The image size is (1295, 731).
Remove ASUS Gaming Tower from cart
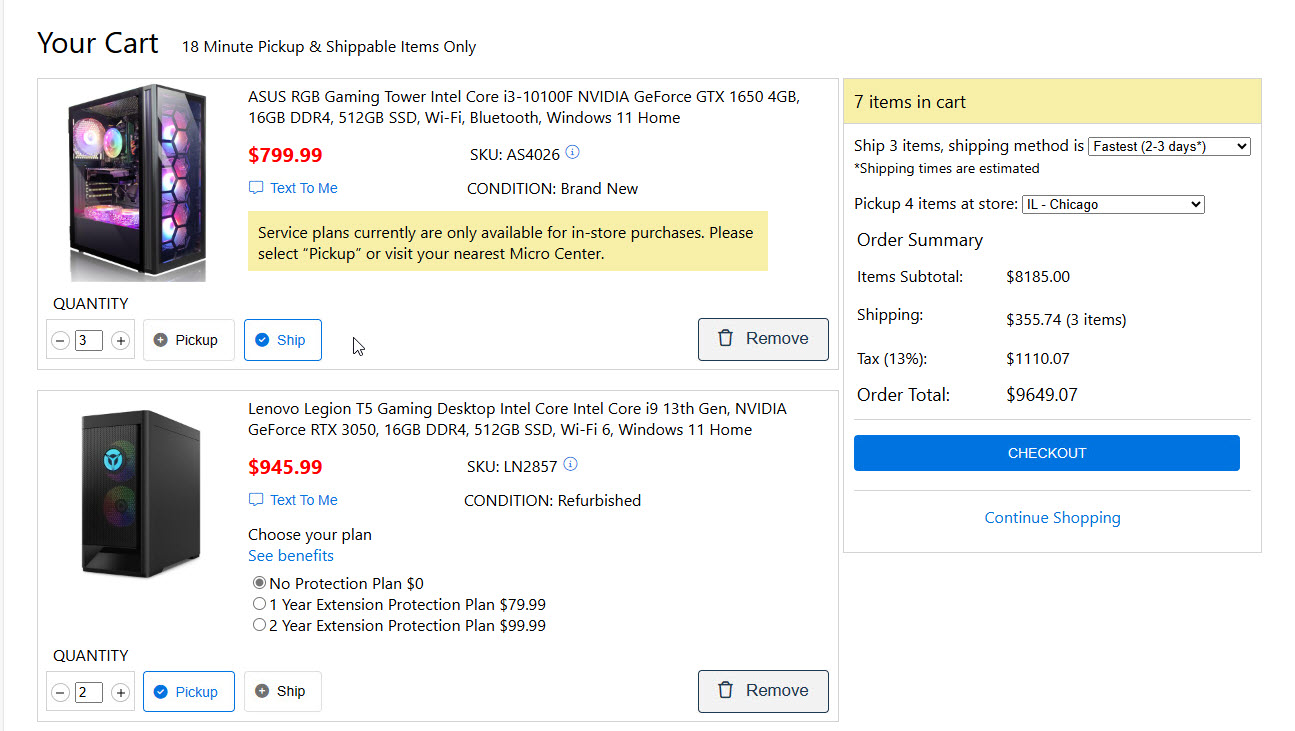763,339
